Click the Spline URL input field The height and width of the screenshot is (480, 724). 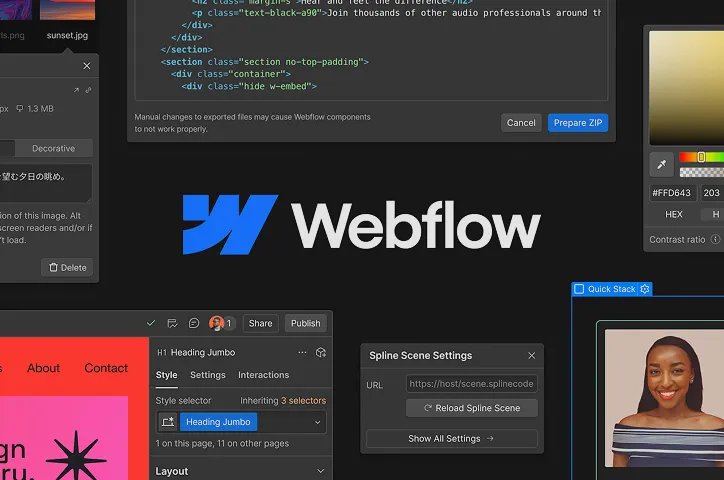tap(471, 384)
